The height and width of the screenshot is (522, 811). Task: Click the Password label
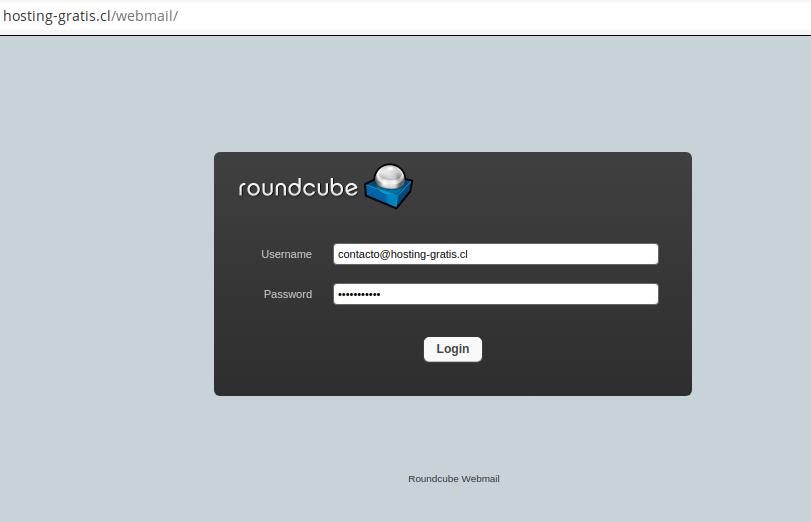[x=288, y=294]
